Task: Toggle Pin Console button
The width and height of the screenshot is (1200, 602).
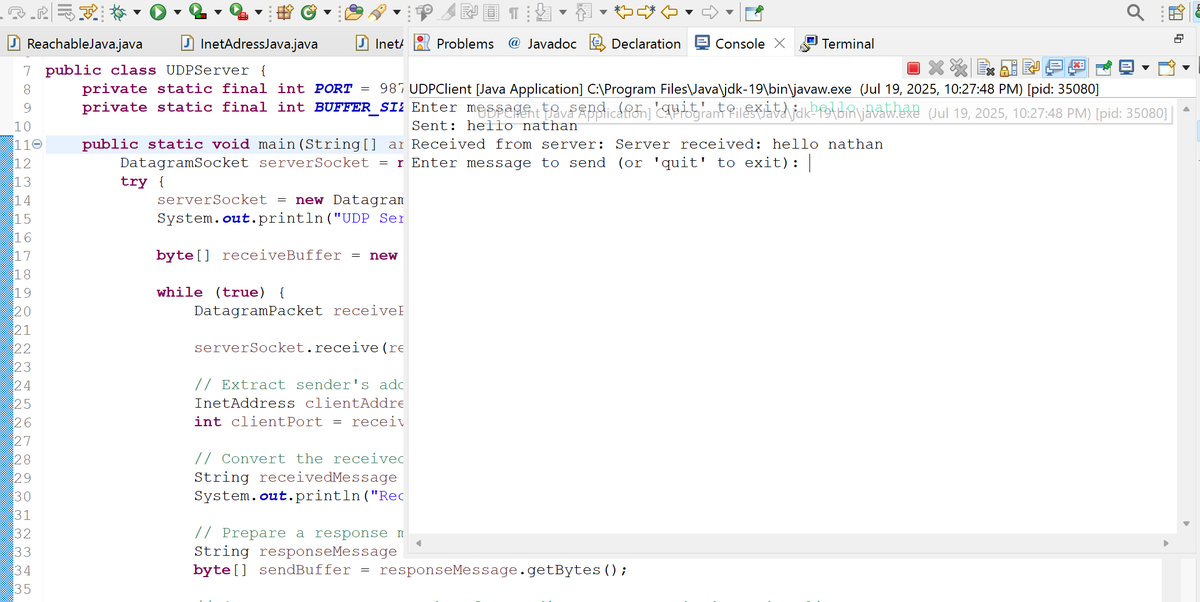Action: [x=1103, y=68]
